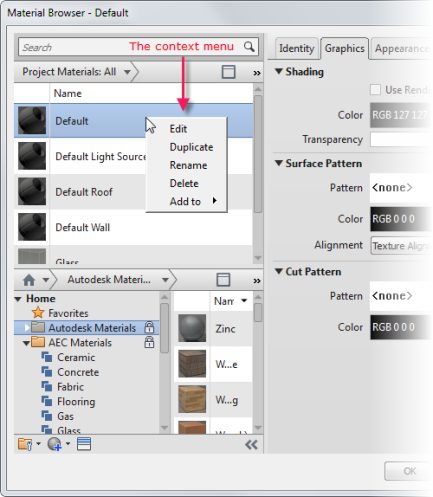Screen dimensions: 433x497
Task: Switch to the Identity tab
Action: [297, 49]
